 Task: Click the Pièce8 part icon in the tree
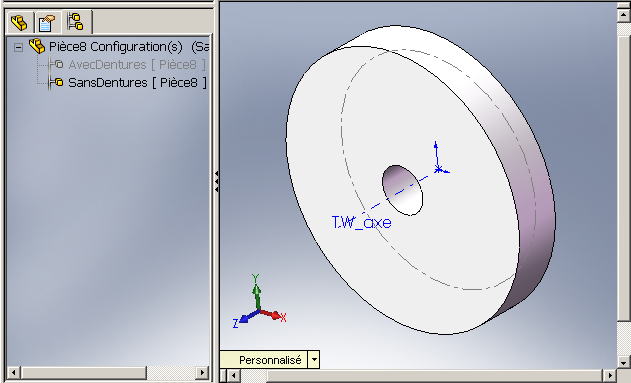click(x=37, y=46)
